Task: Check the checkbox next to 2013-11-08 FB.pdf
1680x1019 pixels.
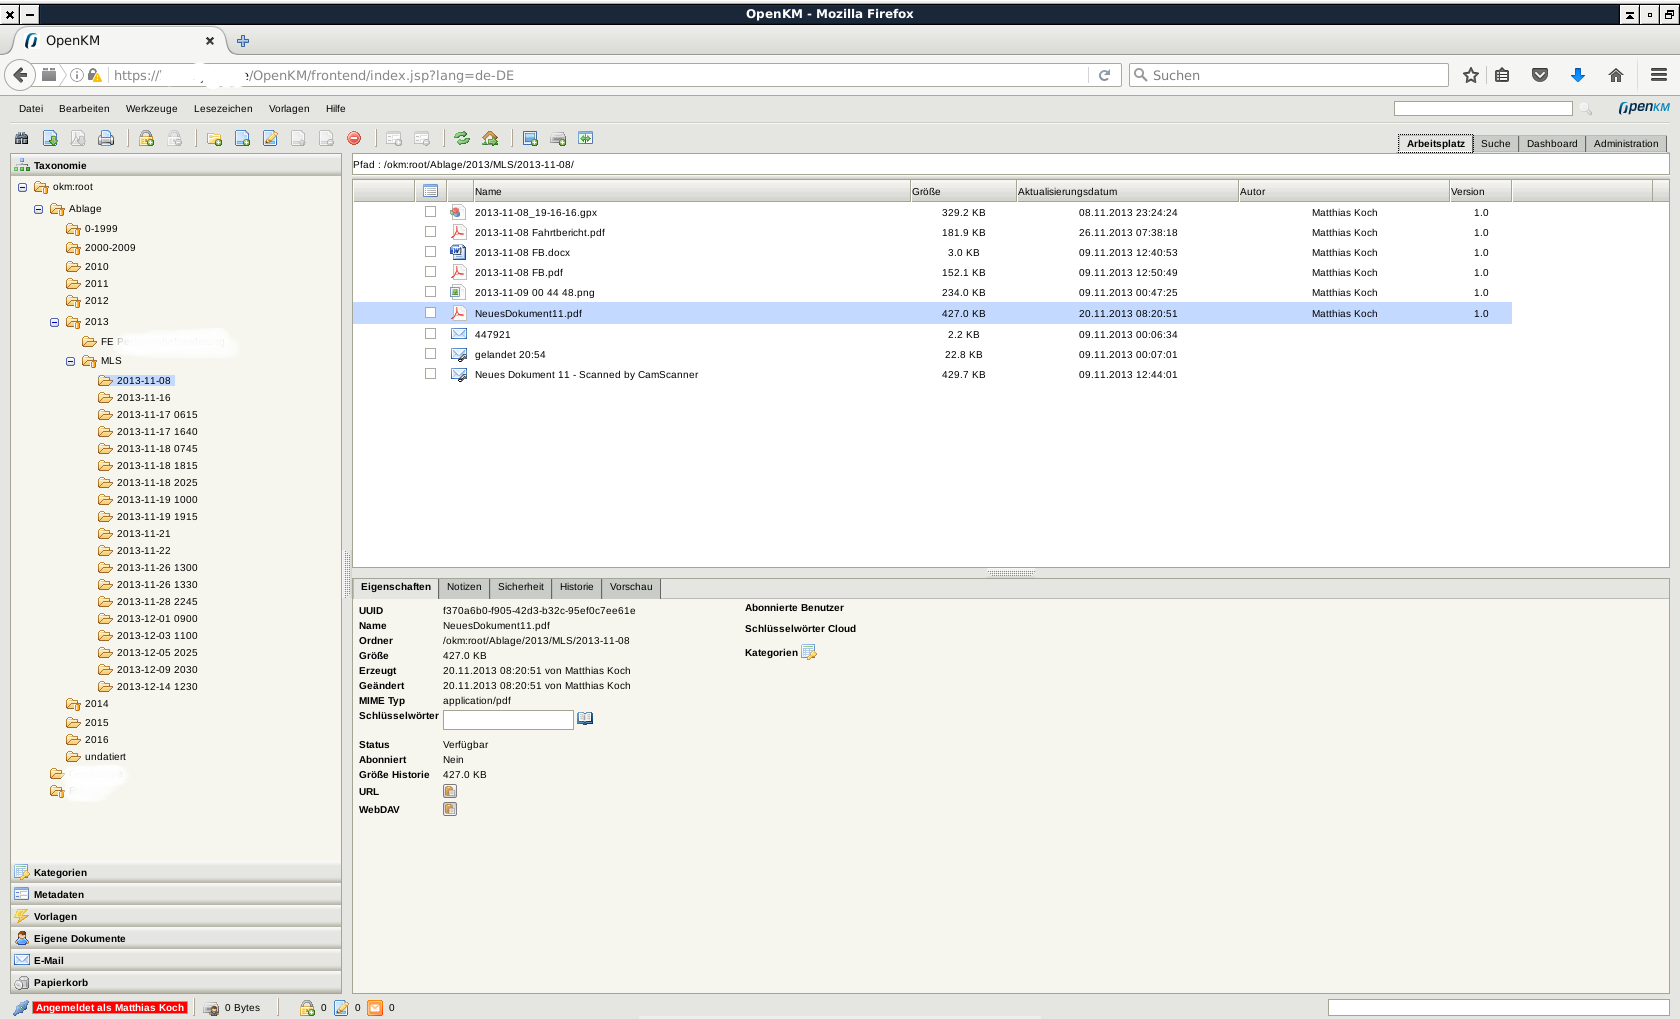Action: 430,272
